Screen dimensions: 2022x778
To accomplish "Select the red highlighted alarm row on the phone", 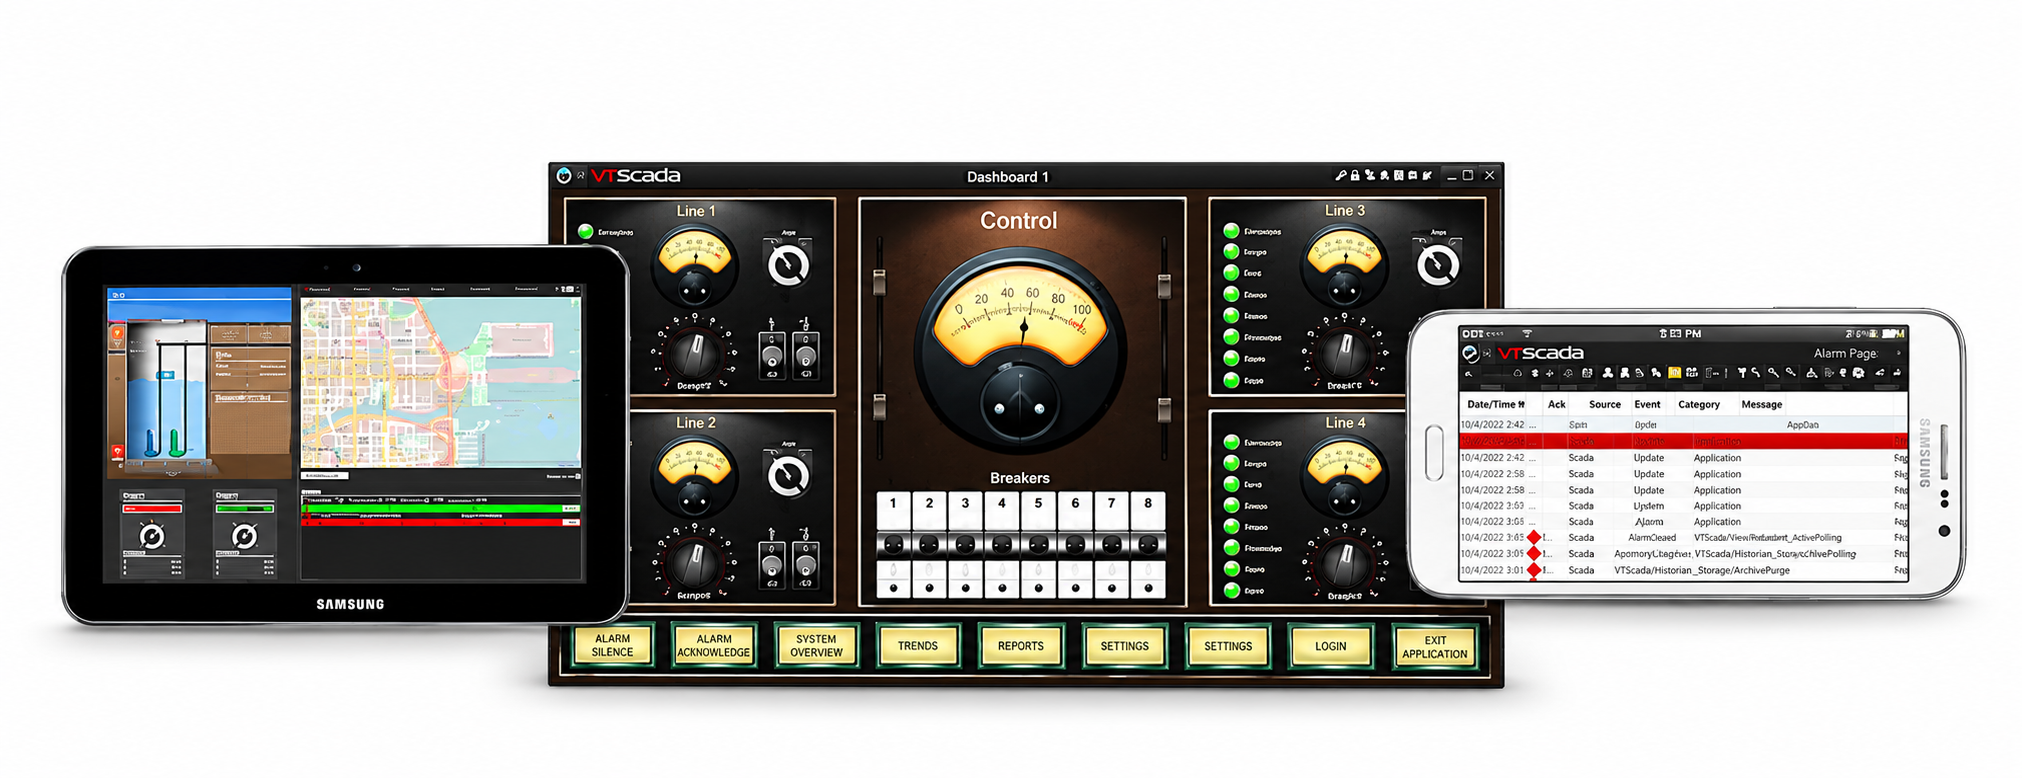I will click(1683, 441).
